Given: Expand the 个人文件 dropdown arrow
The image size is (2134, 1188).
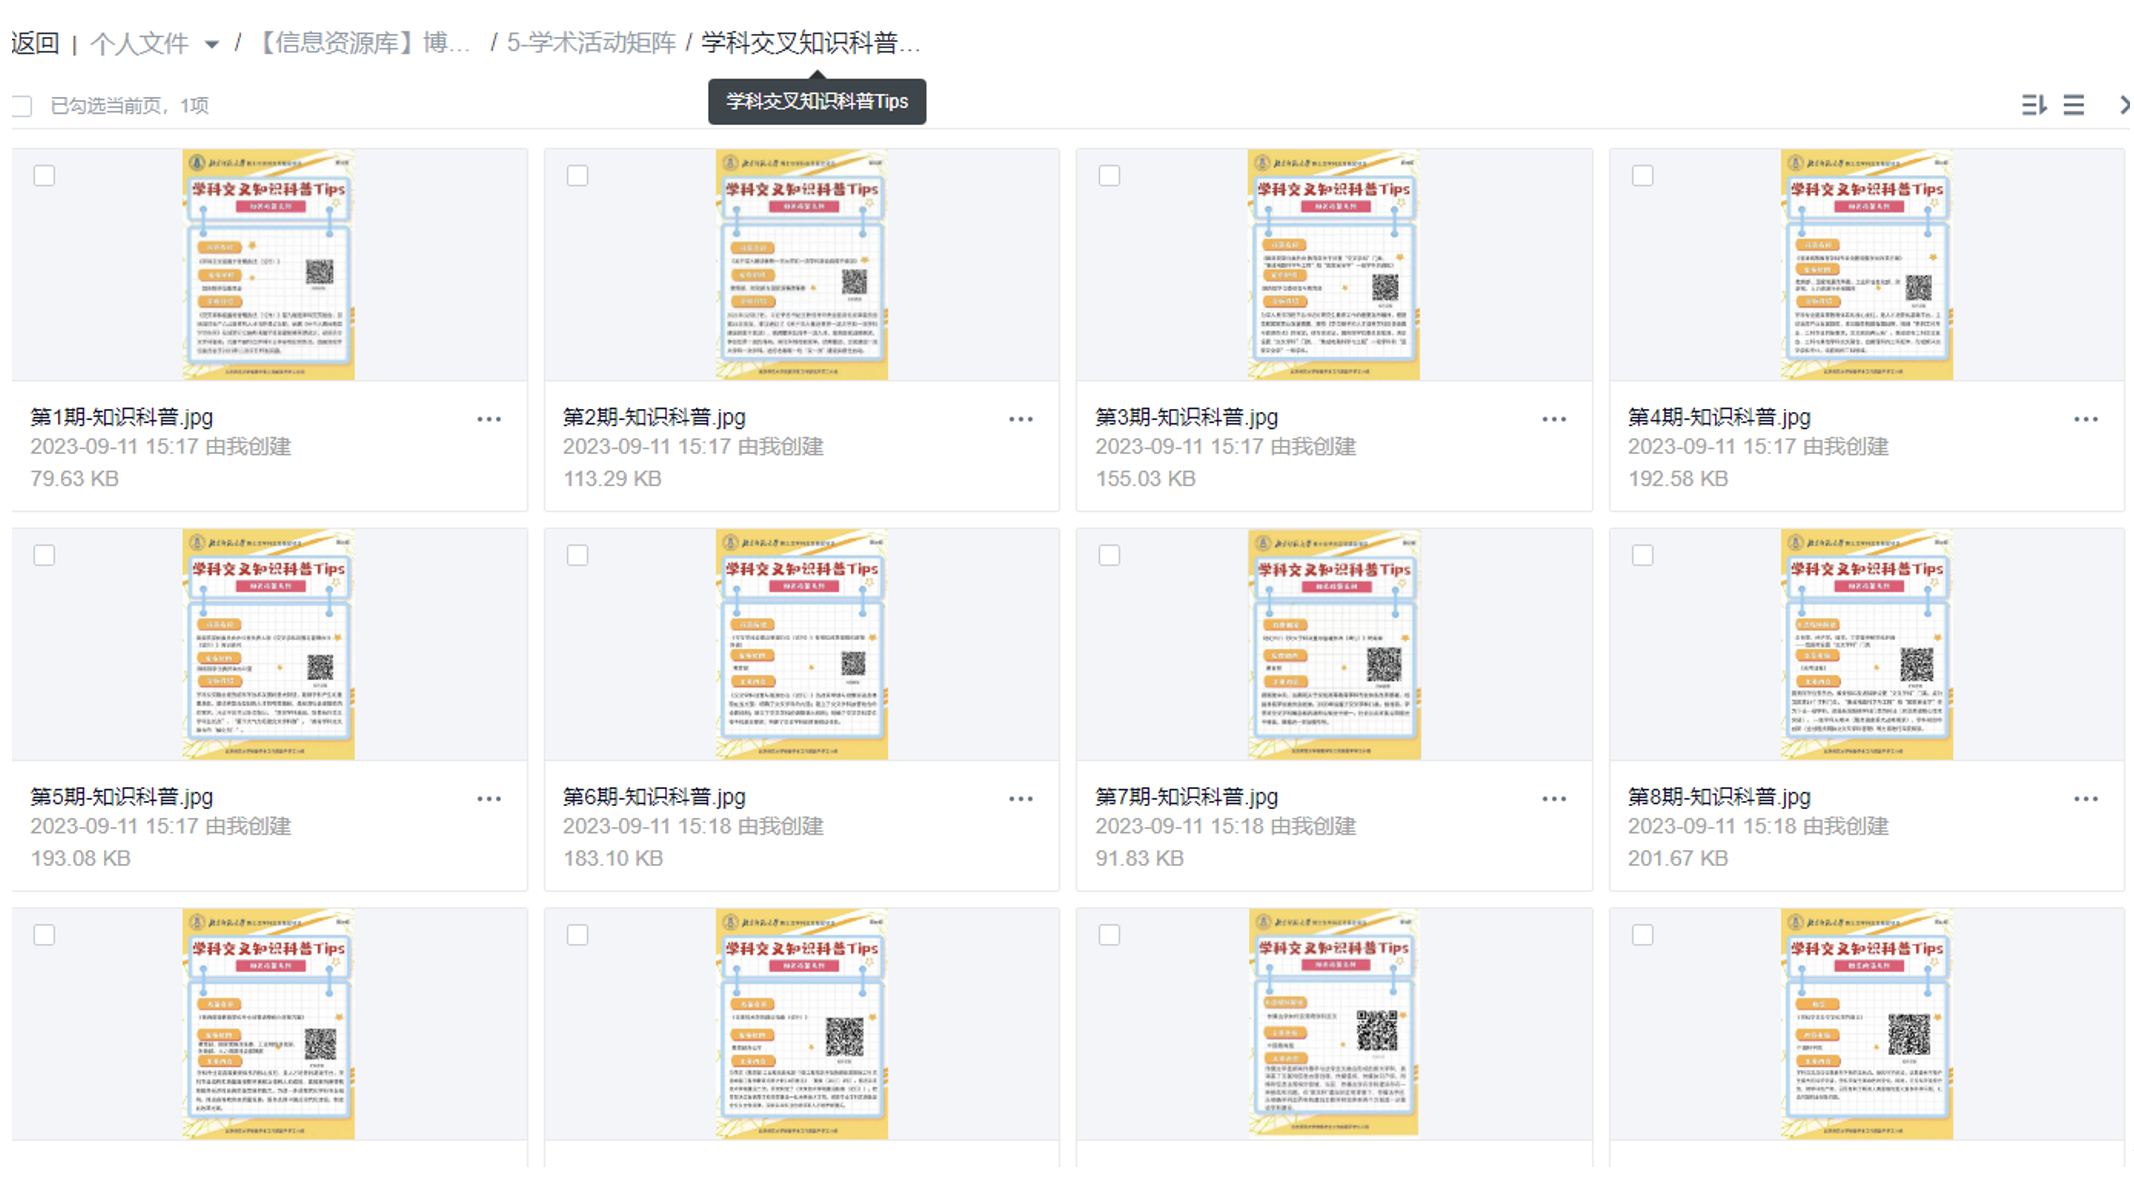Looking at the screenshot, I should point(212,44).
